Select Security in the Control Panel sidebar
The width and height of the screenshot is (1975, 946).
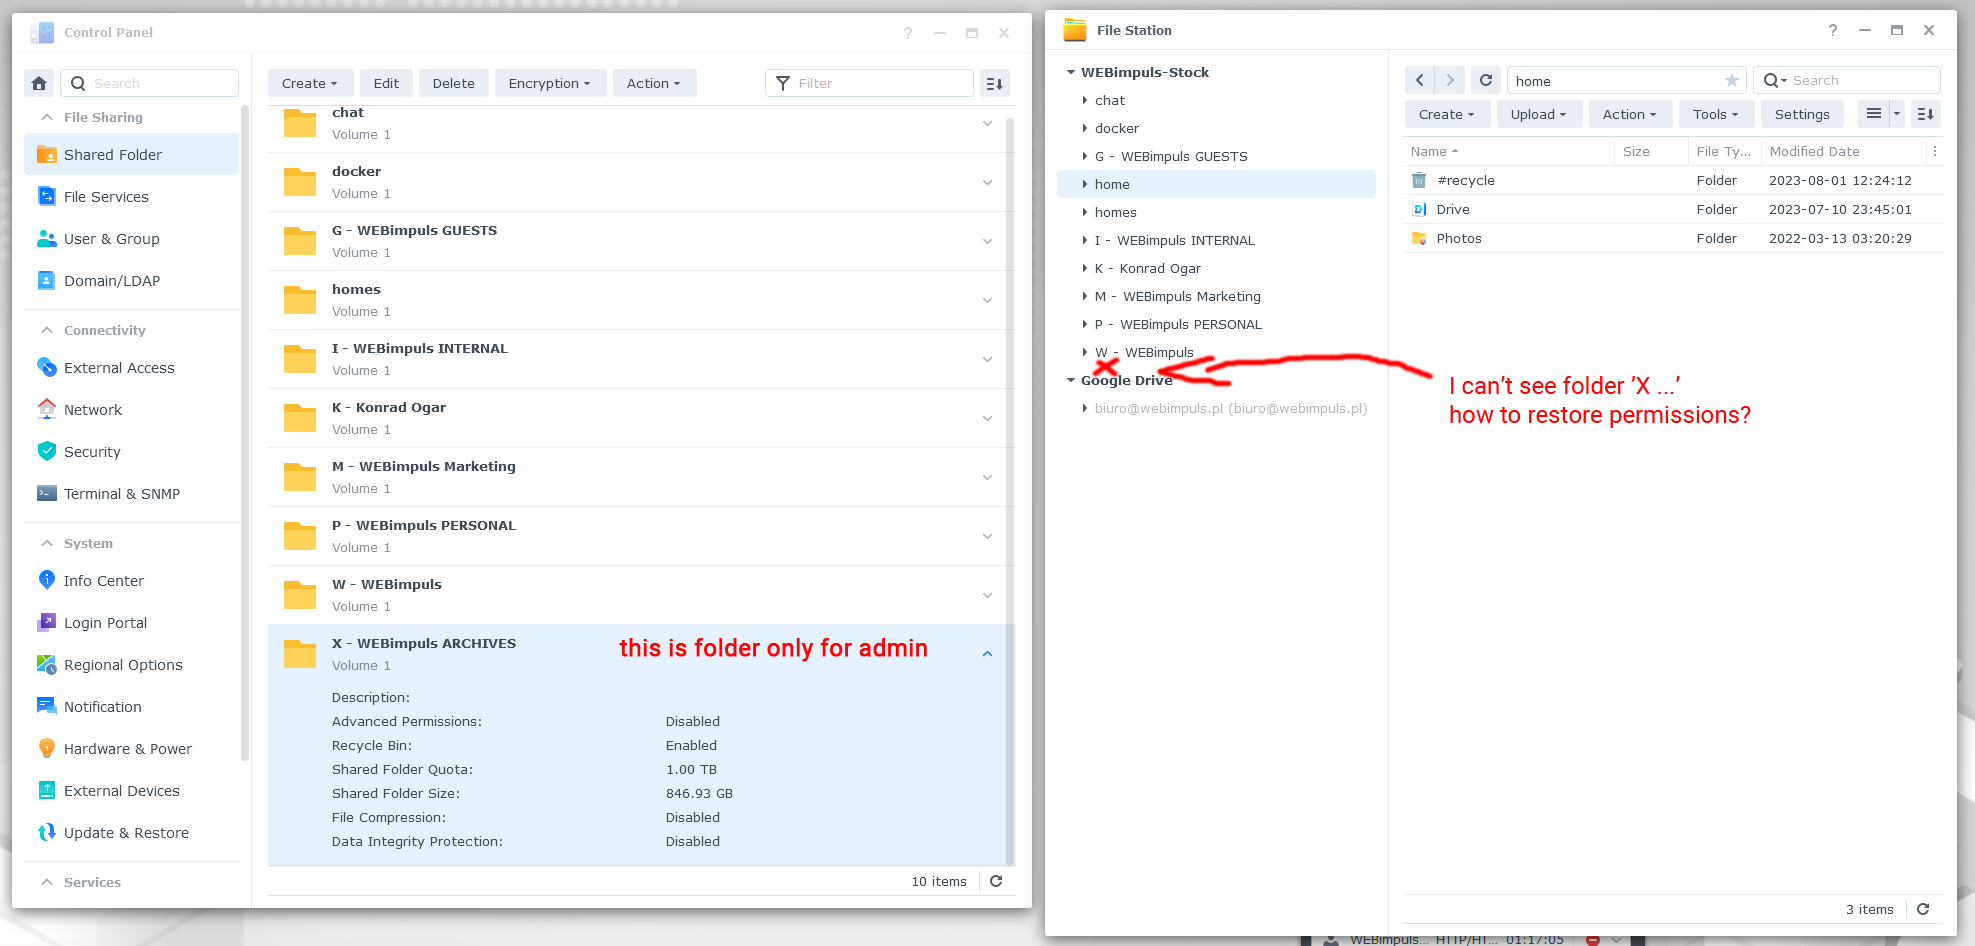click(x=91, y=451)
